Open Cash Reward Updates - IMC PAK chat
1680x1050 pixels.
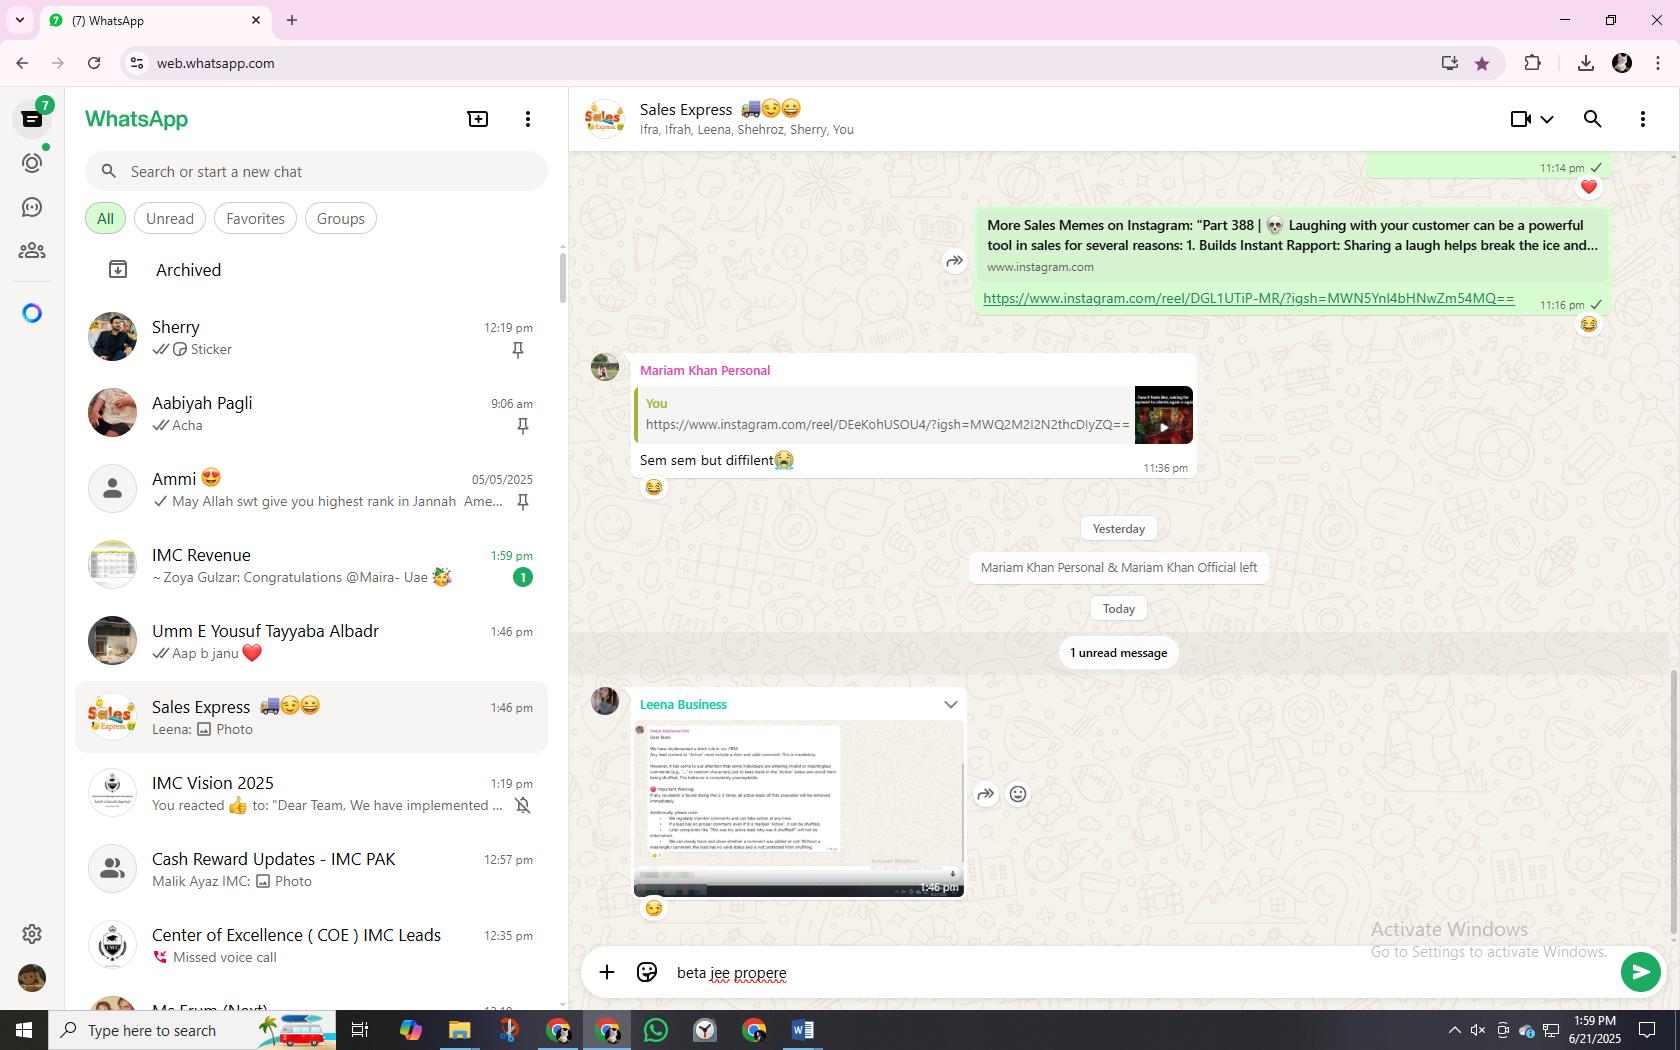(312, 869)
